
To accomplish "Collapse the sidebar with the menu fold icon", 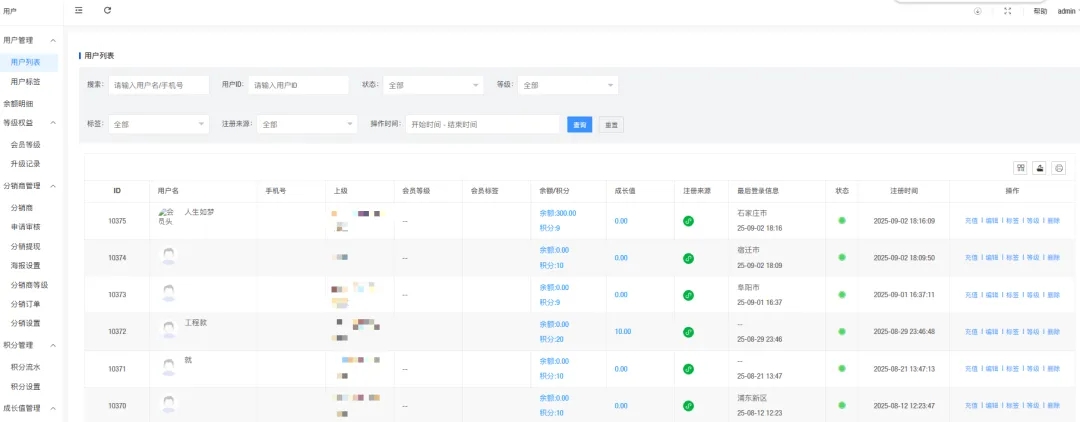I will 79,10.
